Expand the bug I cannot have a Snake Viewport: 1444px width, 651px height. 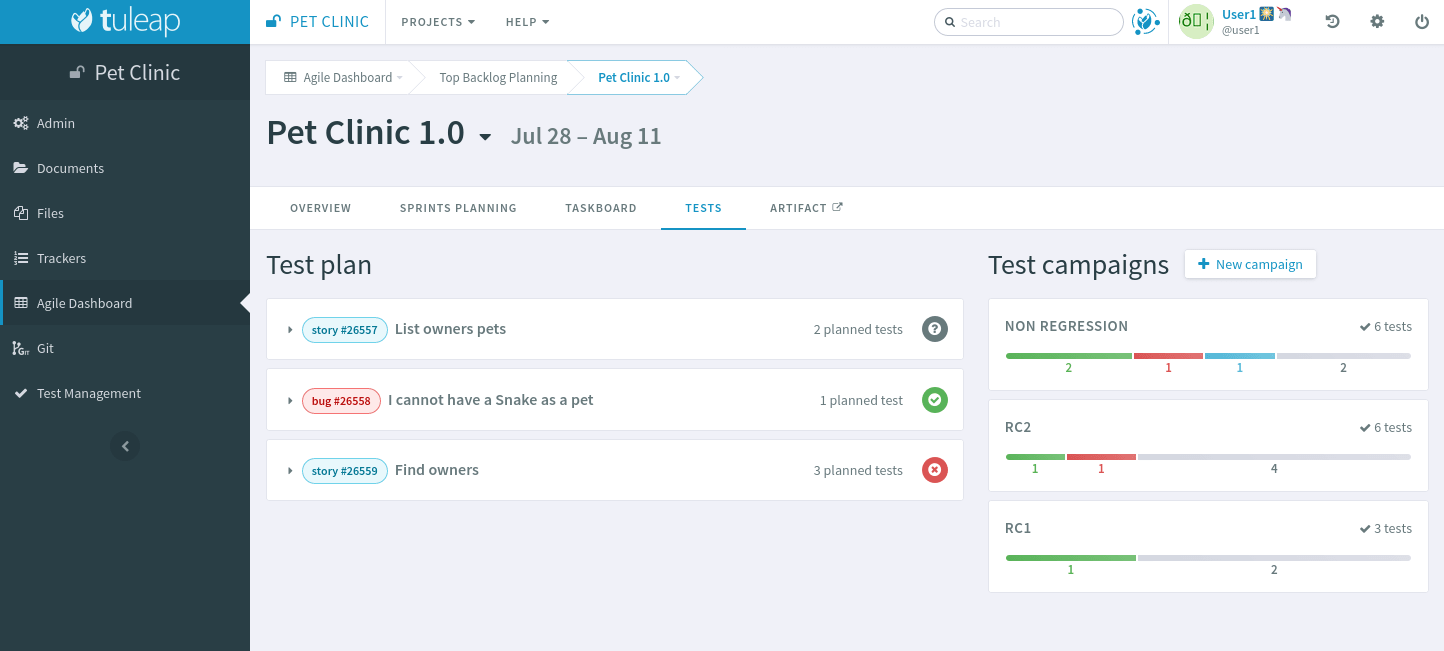pos(290,399)
